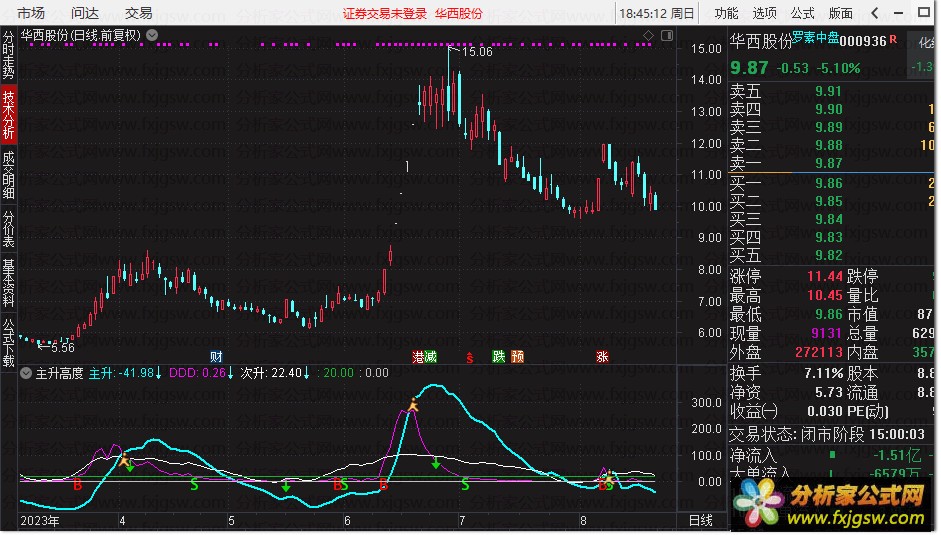Click the orange figure icon at indicator peak

(x=413, y=405)
